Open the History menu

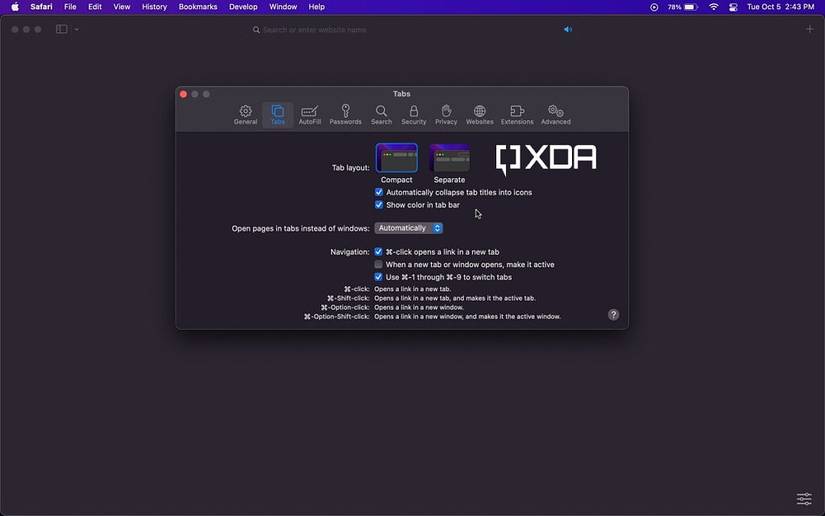[x=154, y=7]
